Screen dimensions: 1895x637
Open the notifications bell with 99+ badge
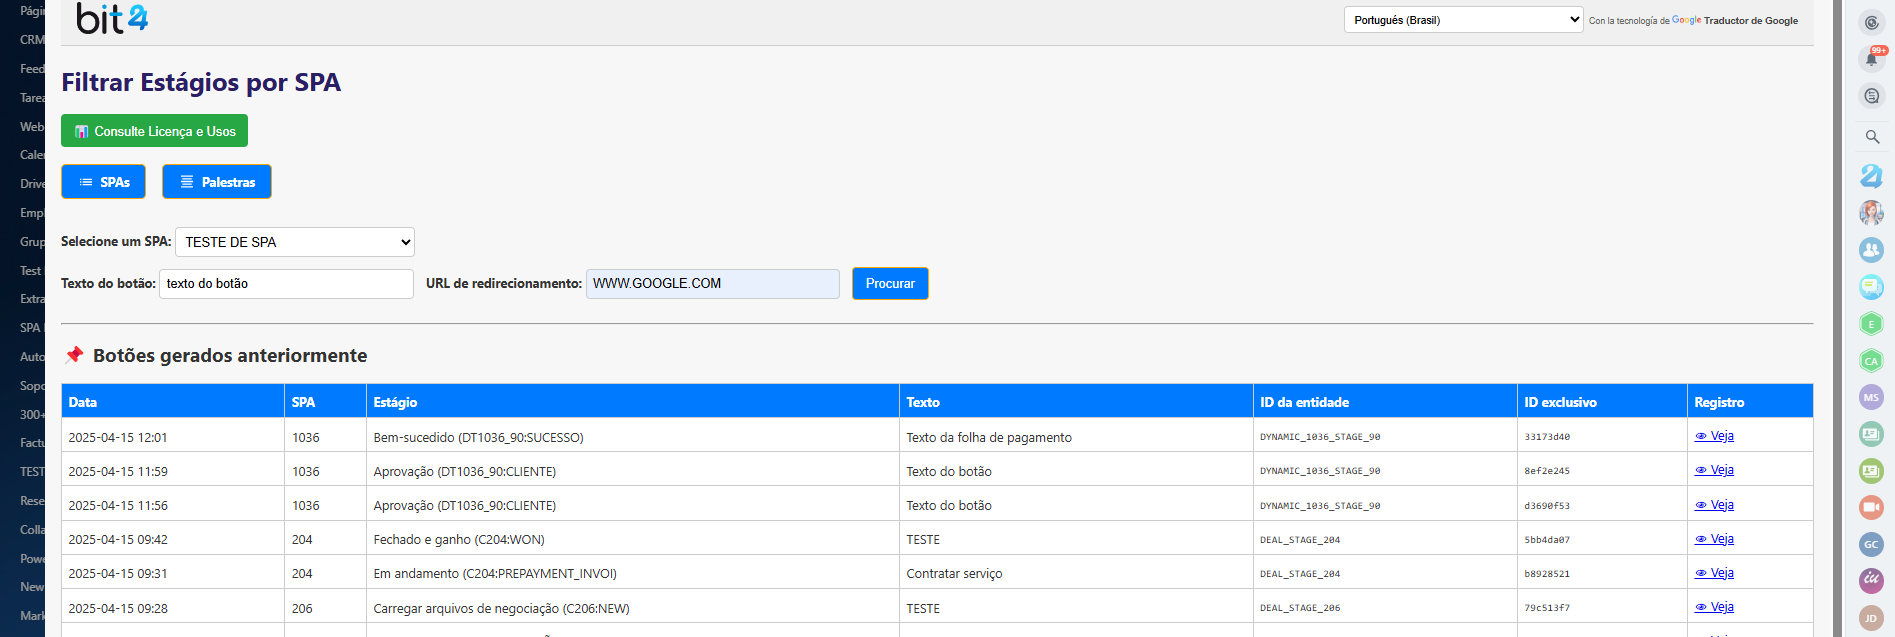point(1871,59)
